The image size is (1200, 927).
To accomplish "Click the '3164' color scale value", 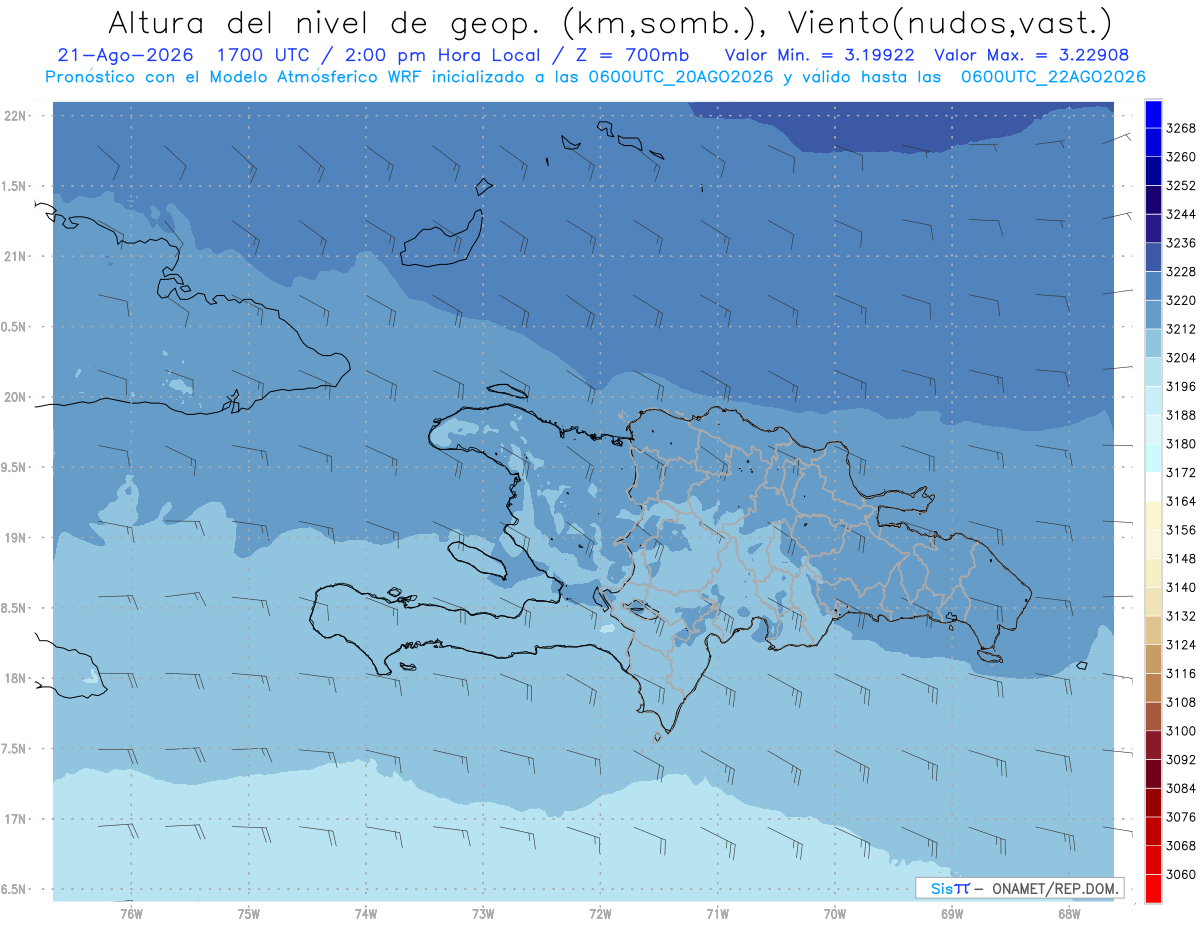I will click(1181, 501).
